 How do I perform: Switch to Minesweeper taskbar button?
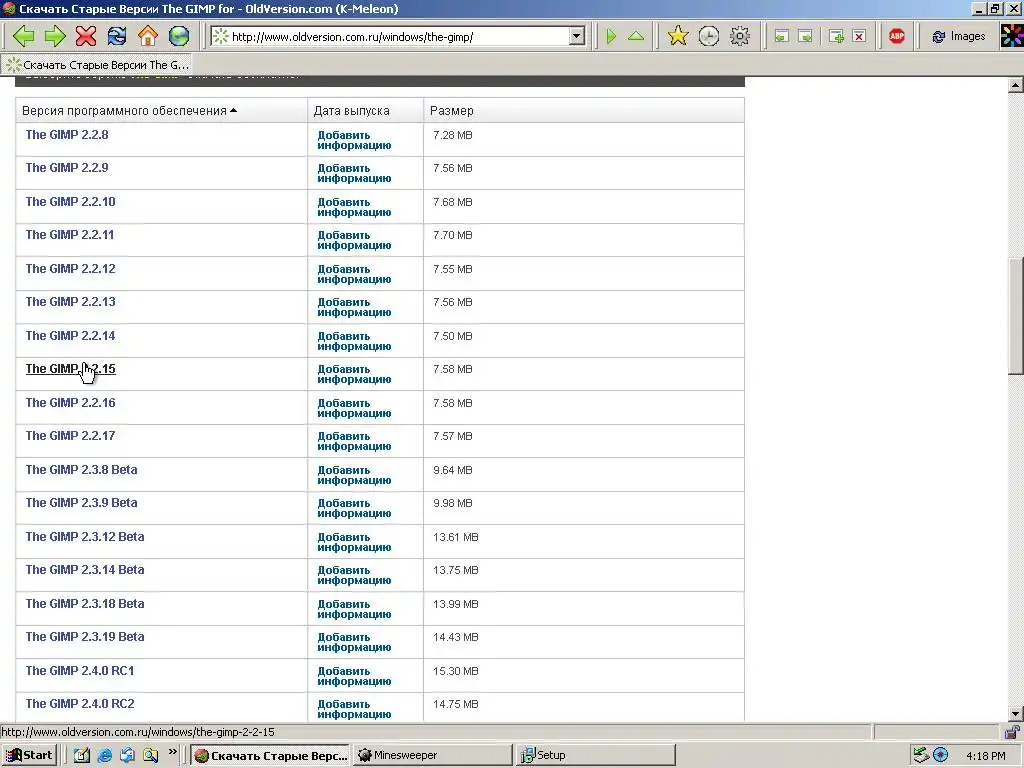coord(433,756)
